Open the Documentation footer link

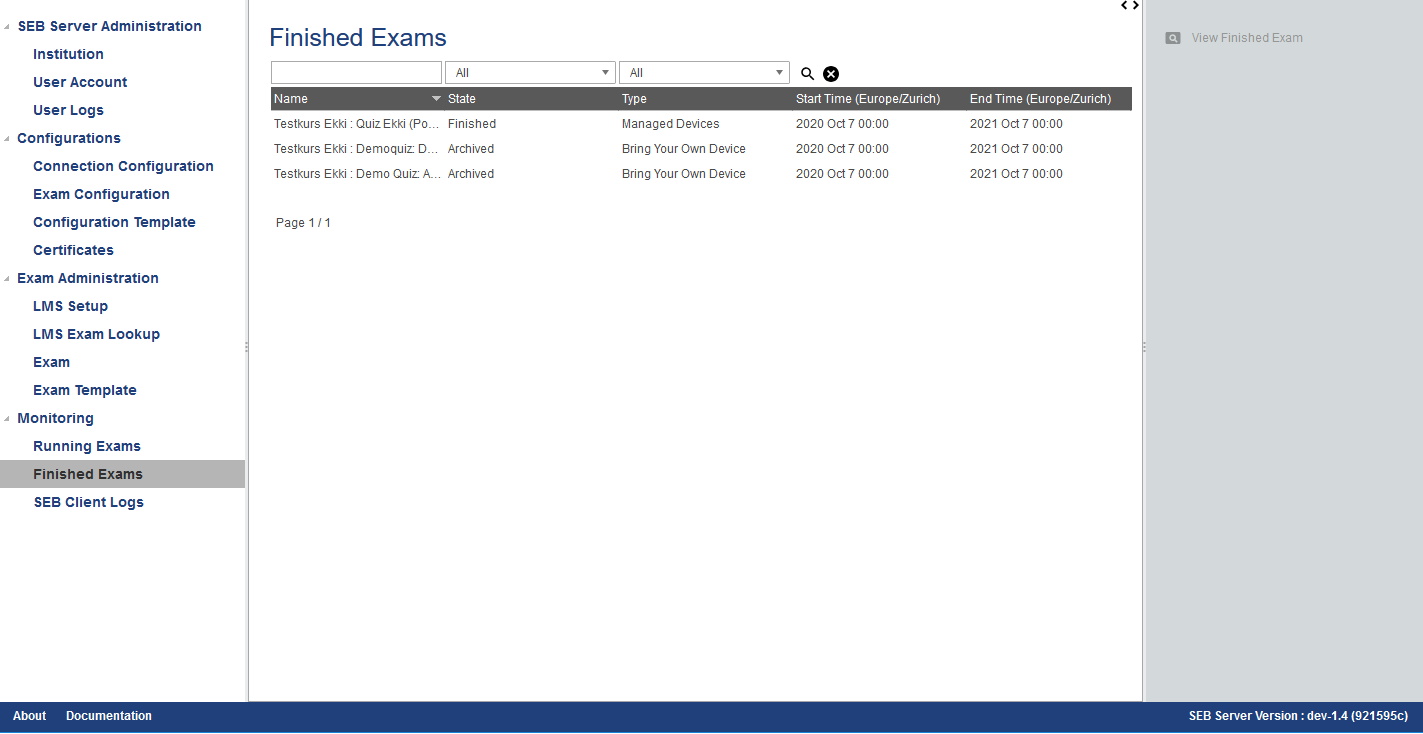point(109,716)
